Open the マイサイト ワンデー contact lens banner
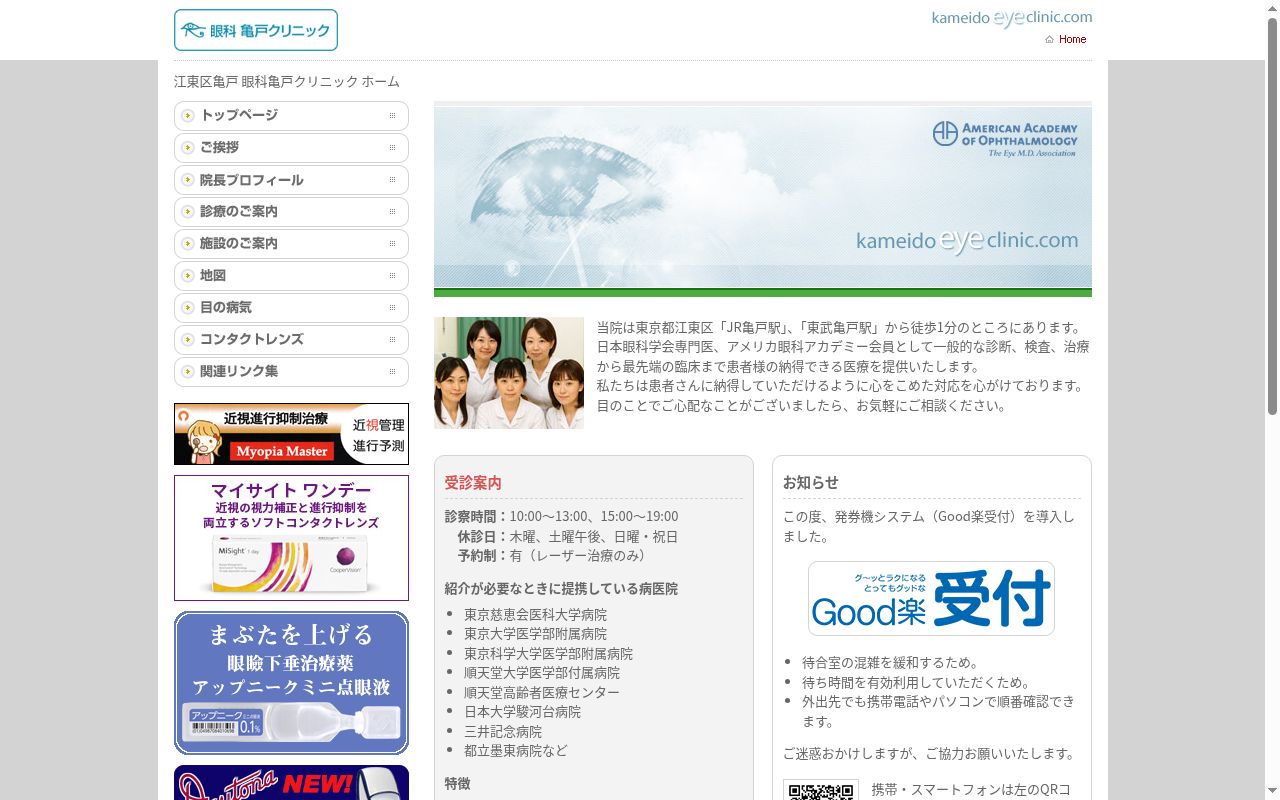 coord(291,538)
